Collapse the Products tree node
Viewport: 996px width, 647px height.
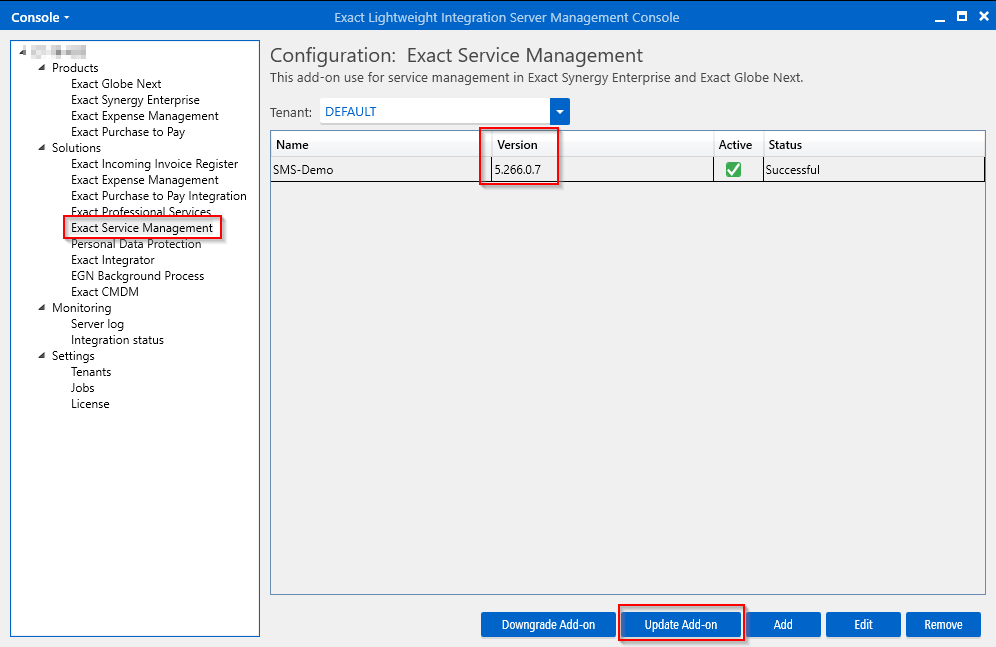(x=42, y=67)
